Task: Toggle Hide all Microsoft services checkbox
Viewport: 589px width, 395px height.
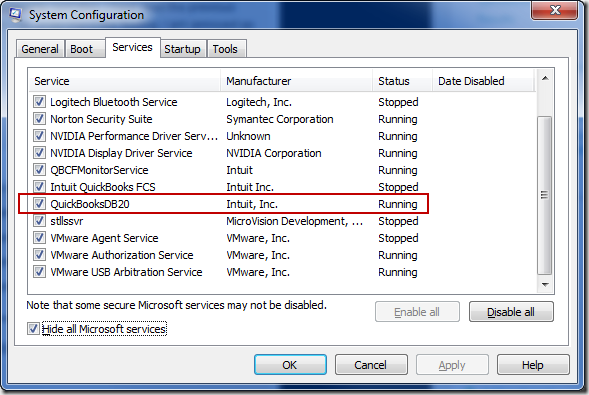Action: point(33,329)
